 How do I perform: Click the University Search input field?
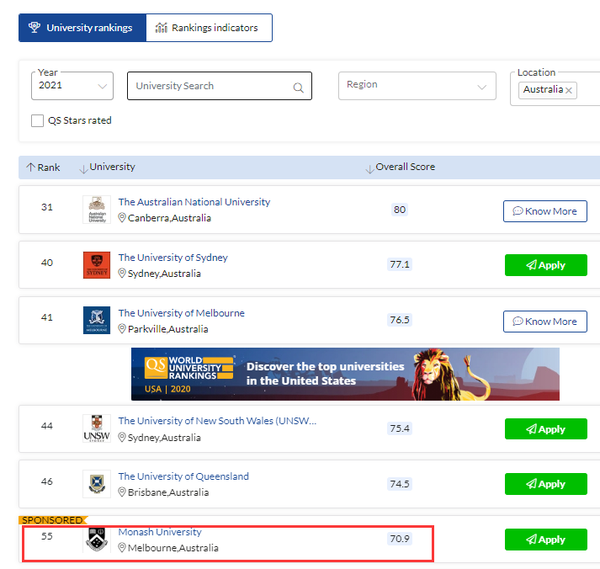pos(219,86)
